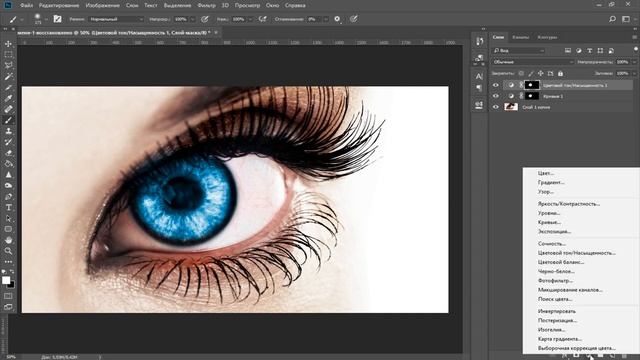Open the History panel icon
Screen dimensions: 640x360
pos(480,41)
